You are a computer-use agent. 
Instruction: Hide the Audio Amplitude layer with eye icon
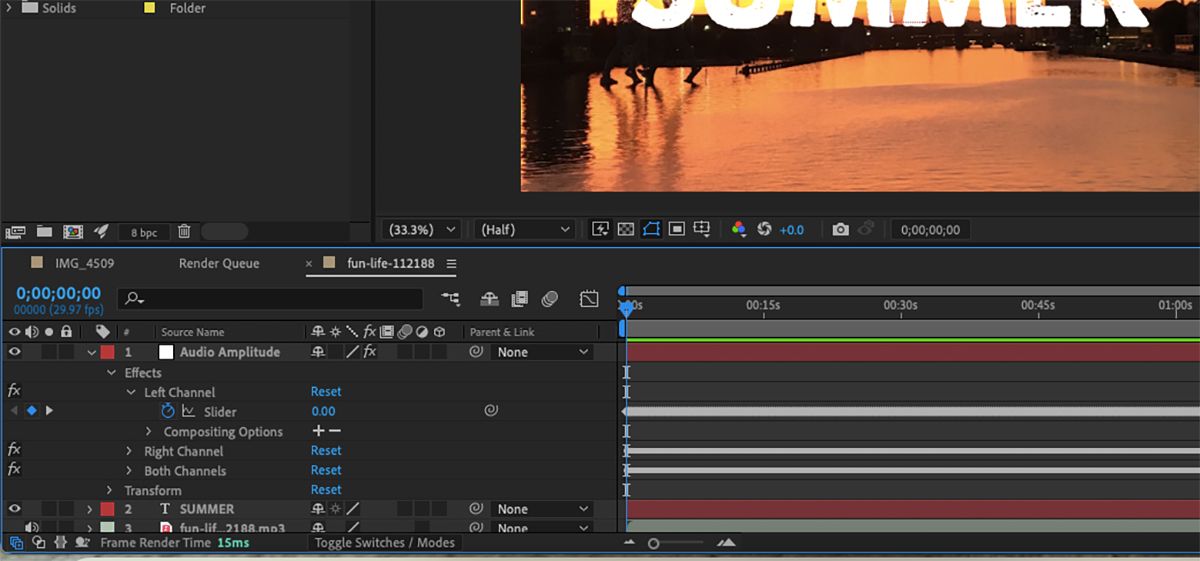point(14,352)
